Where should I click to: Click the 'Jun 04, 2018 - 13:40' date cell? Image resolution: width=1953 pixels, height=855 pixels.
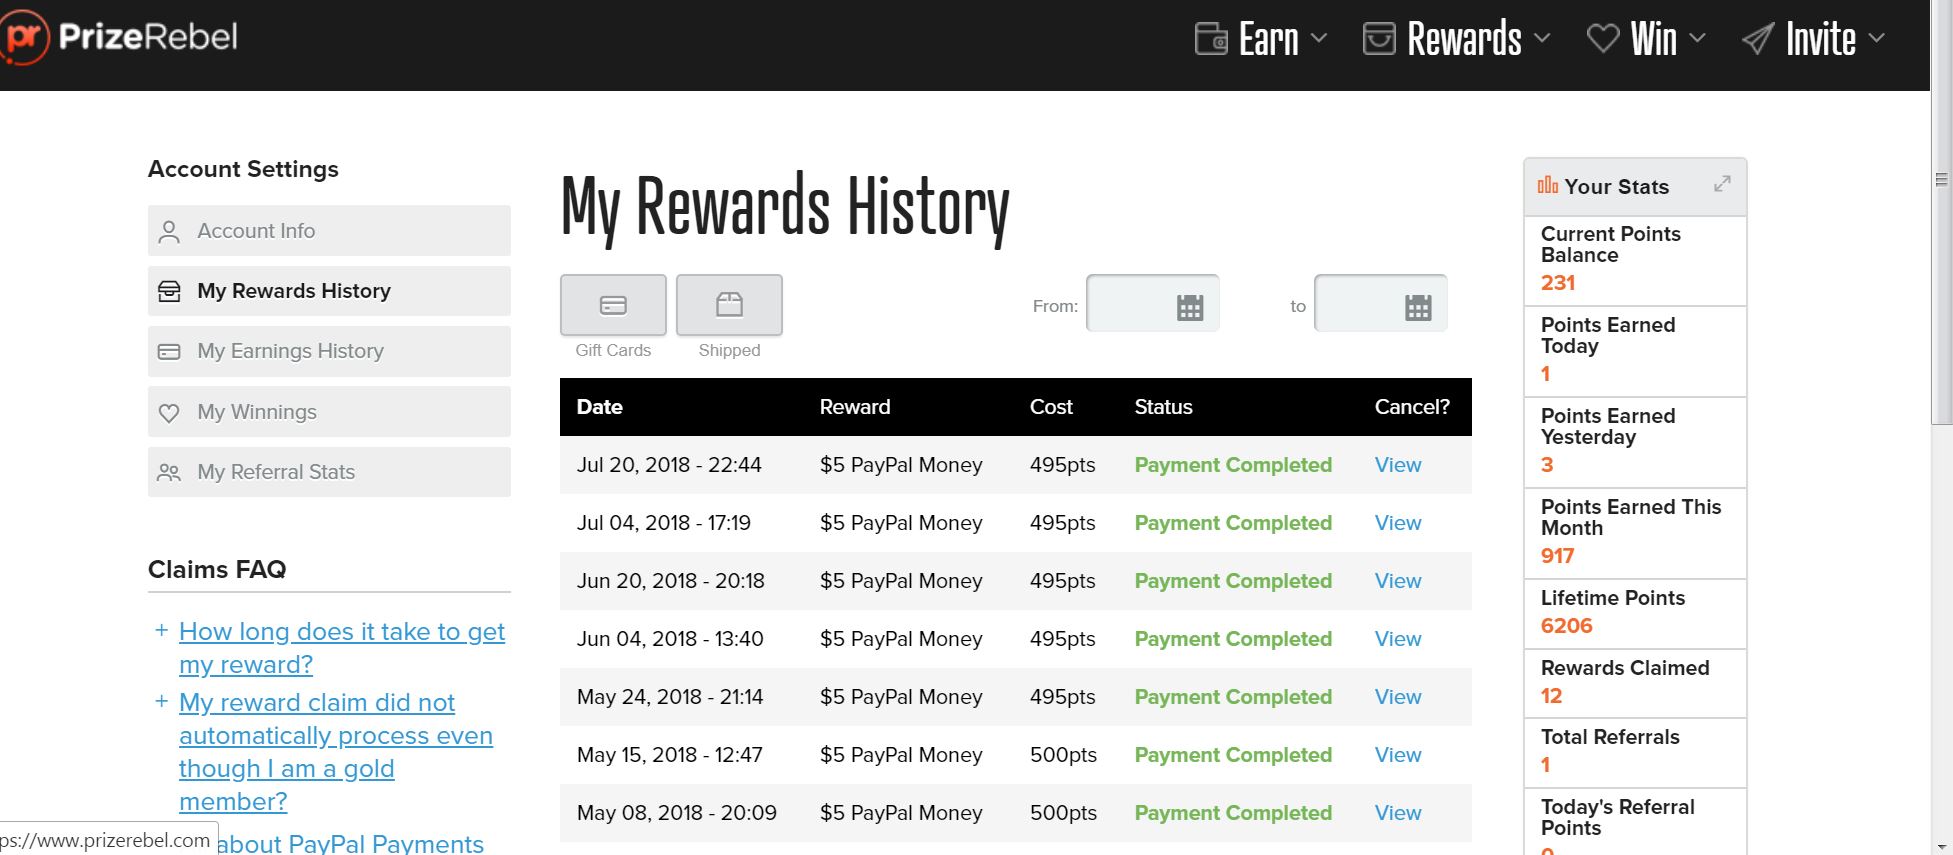(x=670, y=639)
